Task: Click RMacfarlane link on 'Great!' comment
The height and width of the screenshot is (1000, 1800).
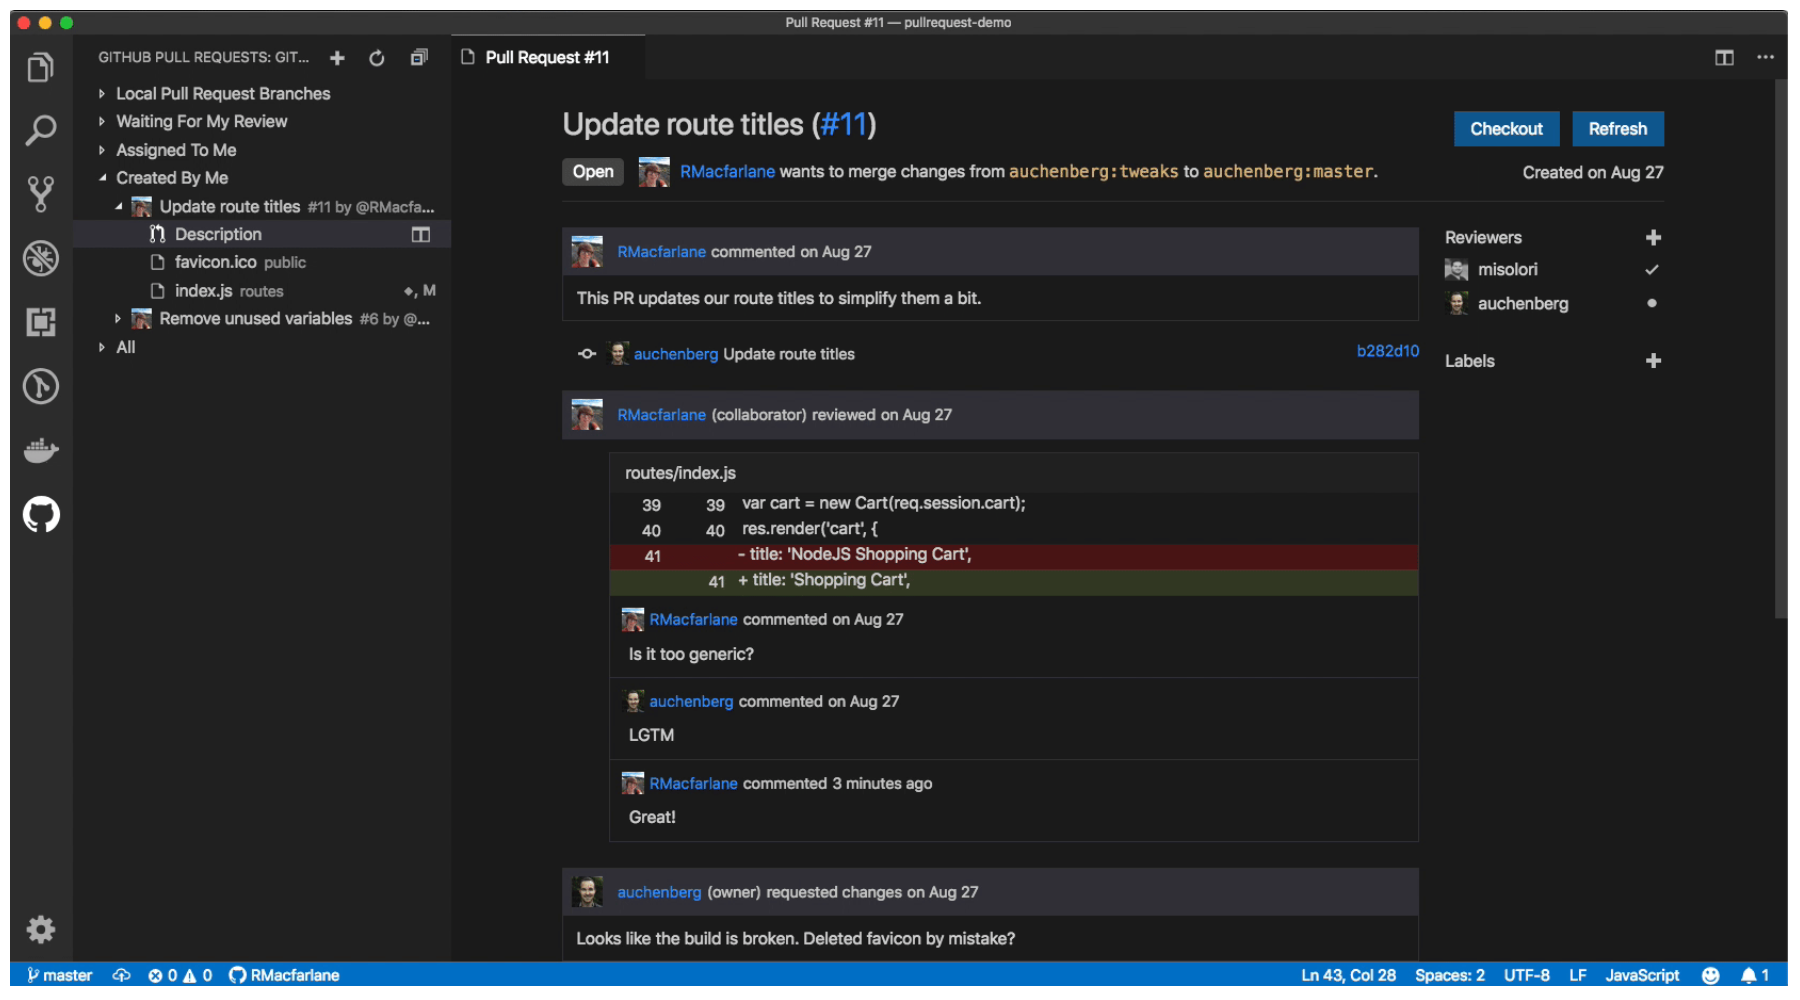Action: point(693,784)
